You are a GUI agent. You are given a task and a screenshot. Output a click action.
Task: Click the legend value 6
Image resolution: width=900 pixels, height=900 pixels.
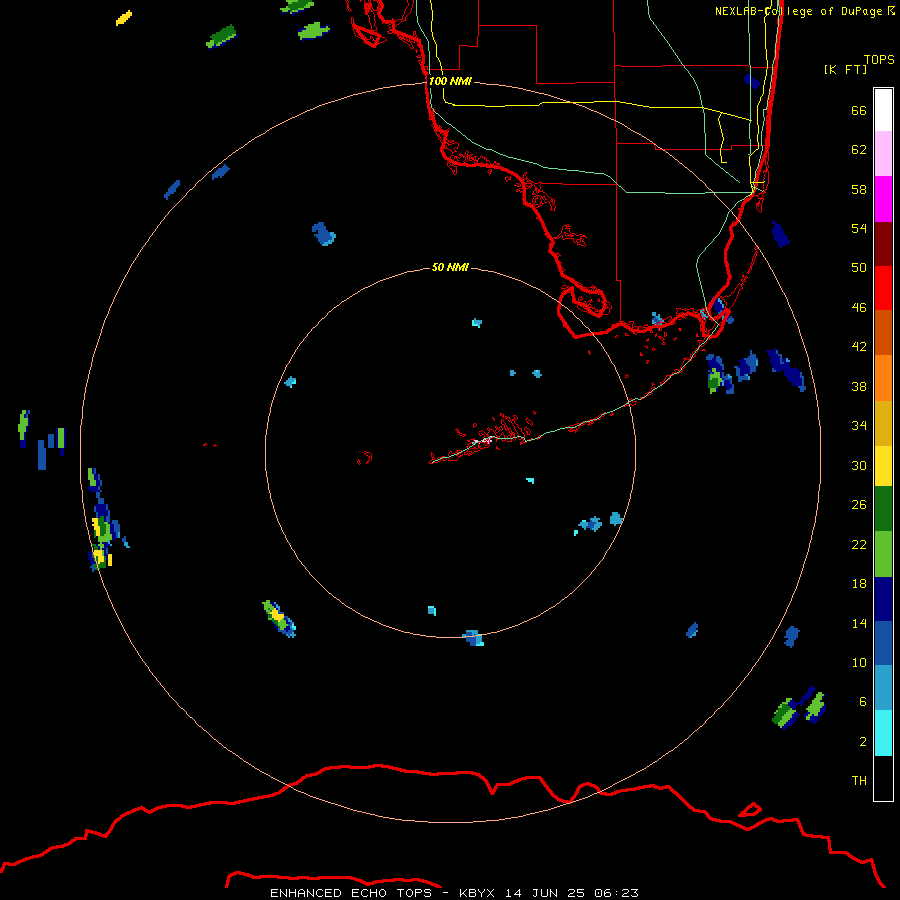(x=863, y=702)
